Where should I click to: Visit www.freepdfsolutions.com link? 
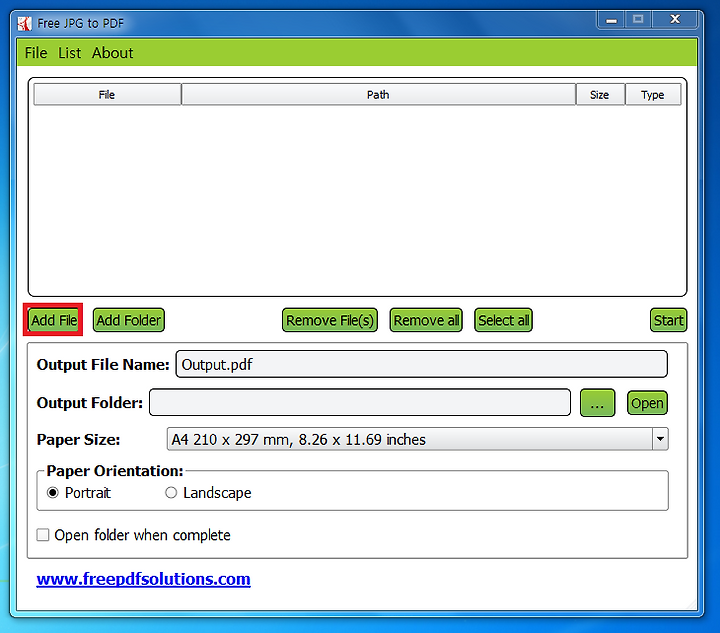pyautogui.click(x=143, y=579)
